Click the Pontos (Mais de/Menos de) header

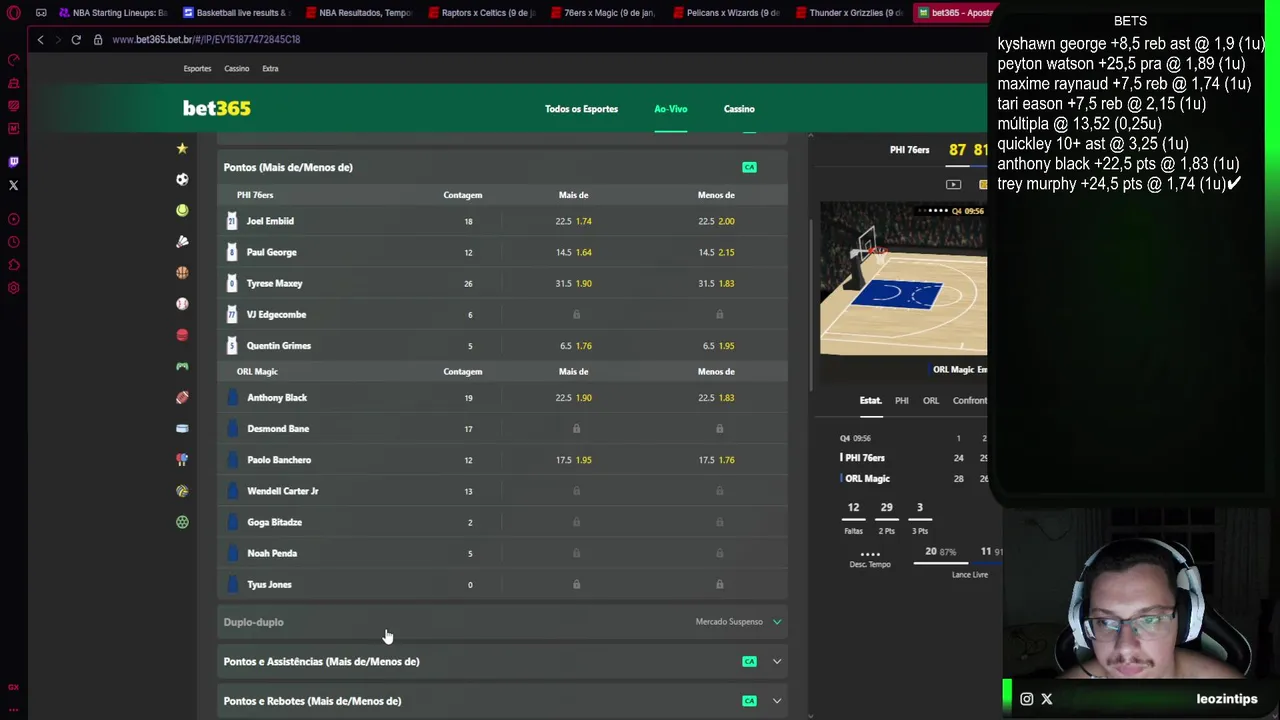[503, 167]
